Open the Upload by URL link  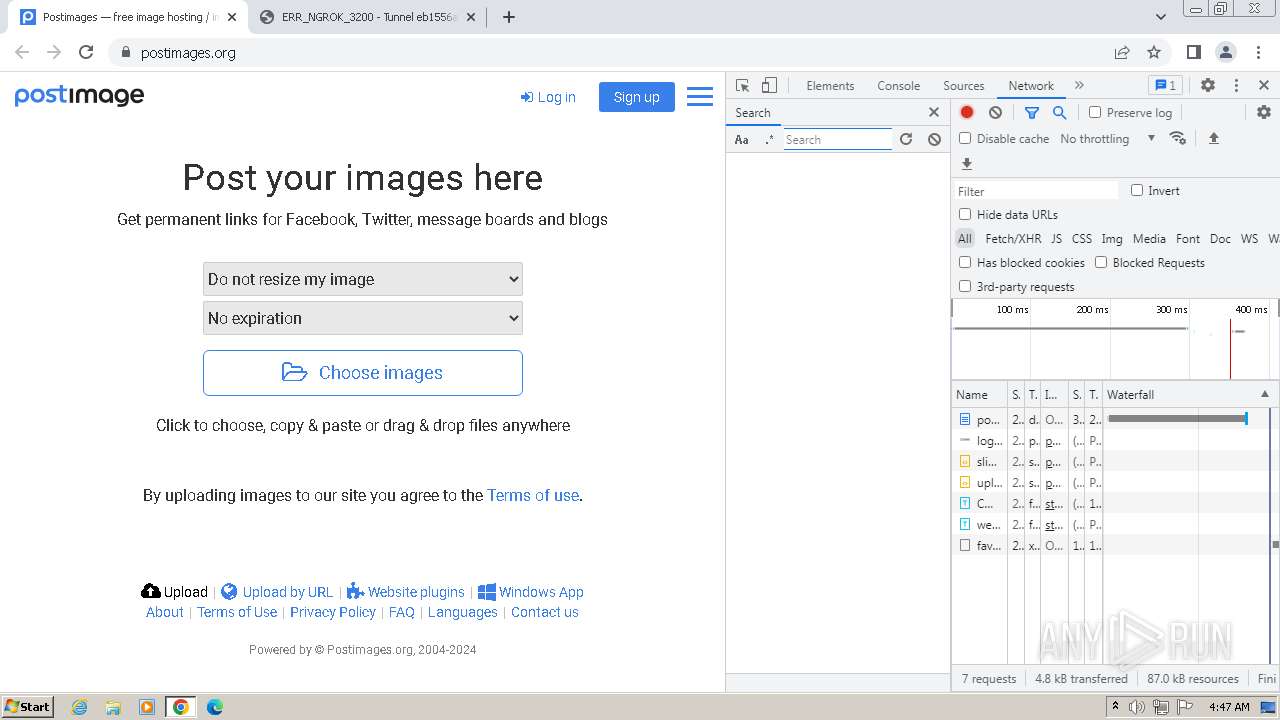pyautogui.click(x=277, y=592)
